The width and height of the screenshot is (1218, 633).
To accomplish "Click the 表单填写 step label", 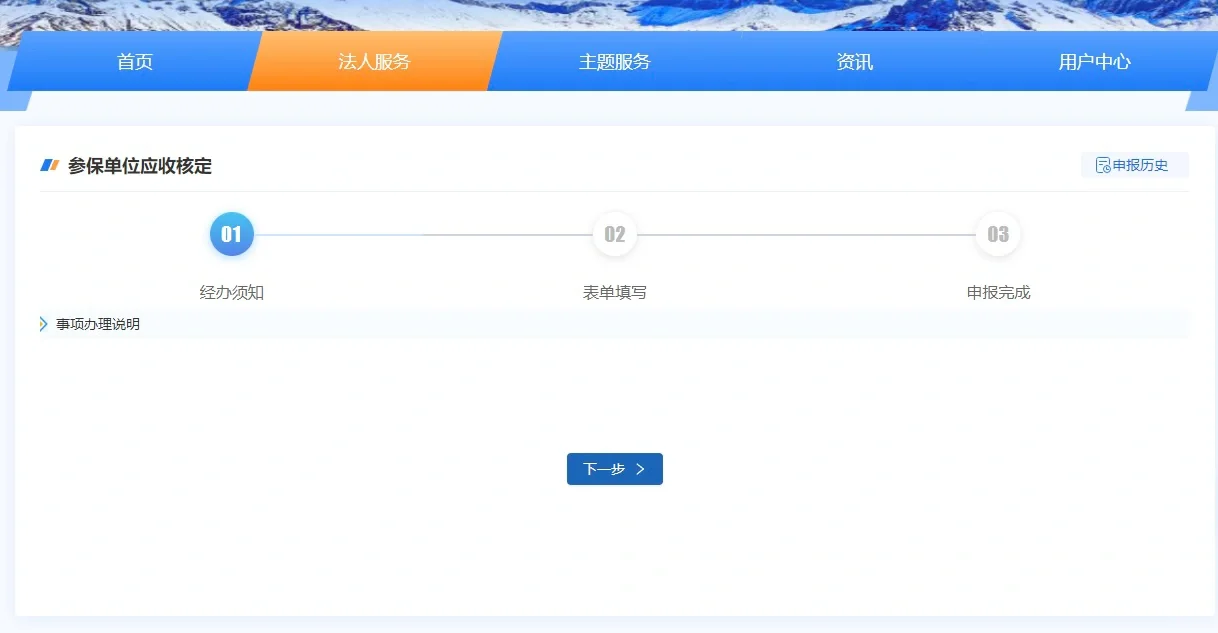I will pos(614,293).
